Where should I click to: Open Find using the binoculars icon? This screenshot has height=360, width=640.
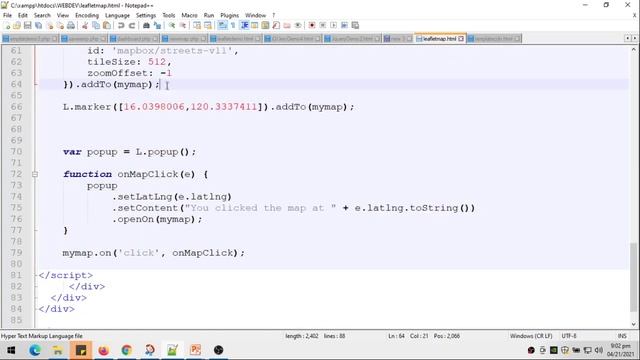[x=146, y=25]
